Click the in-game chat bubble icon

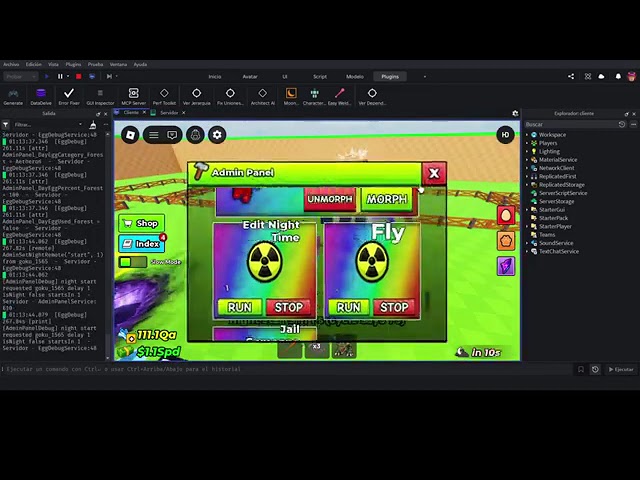pyautogui.click(x=172, y=135)
